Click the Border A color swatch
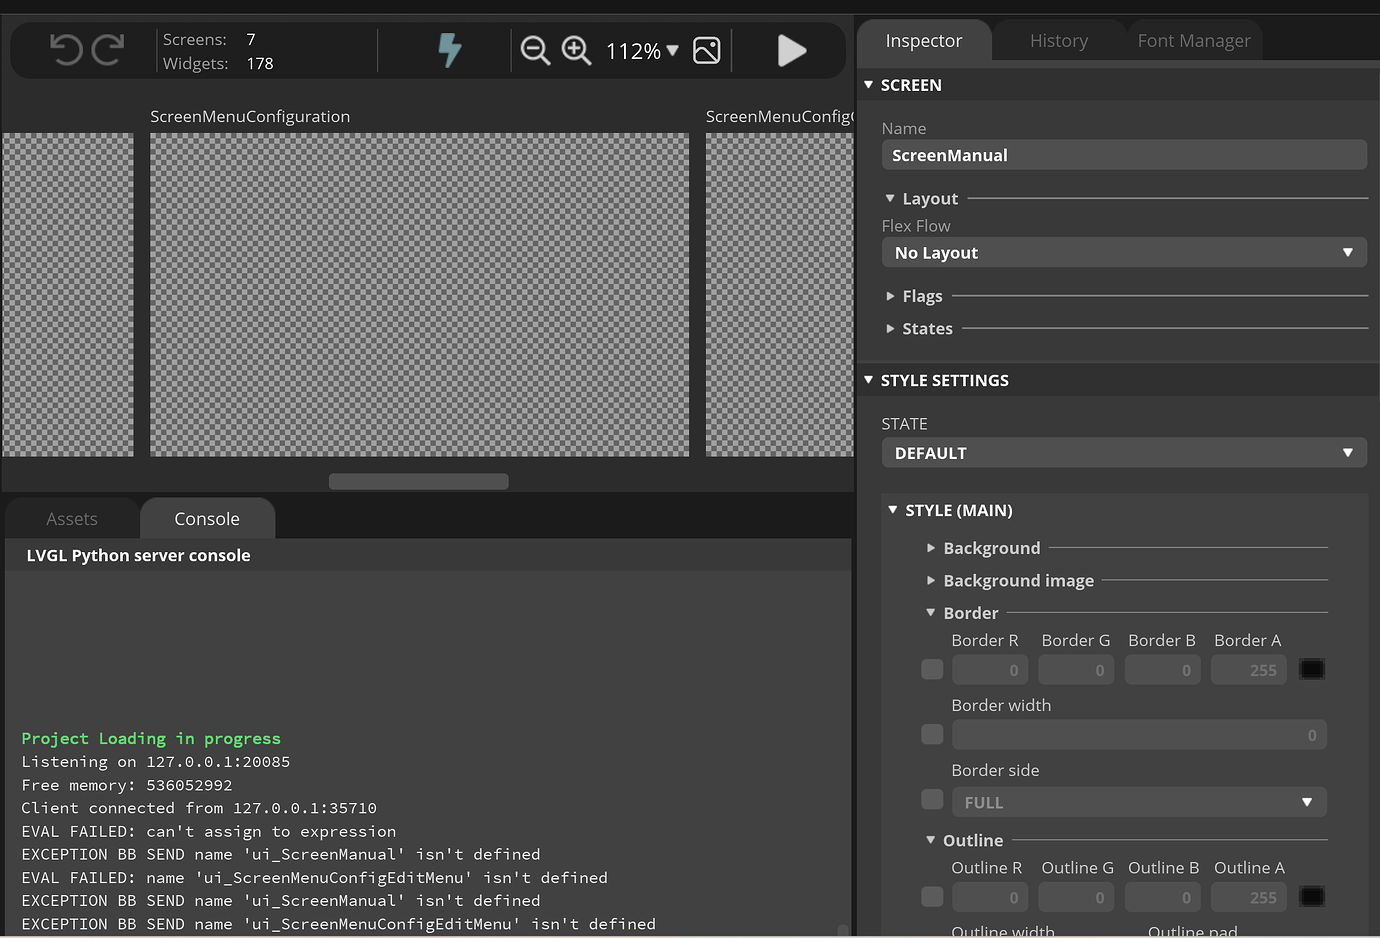The height and width of the screenshot is (938, 1380). (x=1311, y=669)
